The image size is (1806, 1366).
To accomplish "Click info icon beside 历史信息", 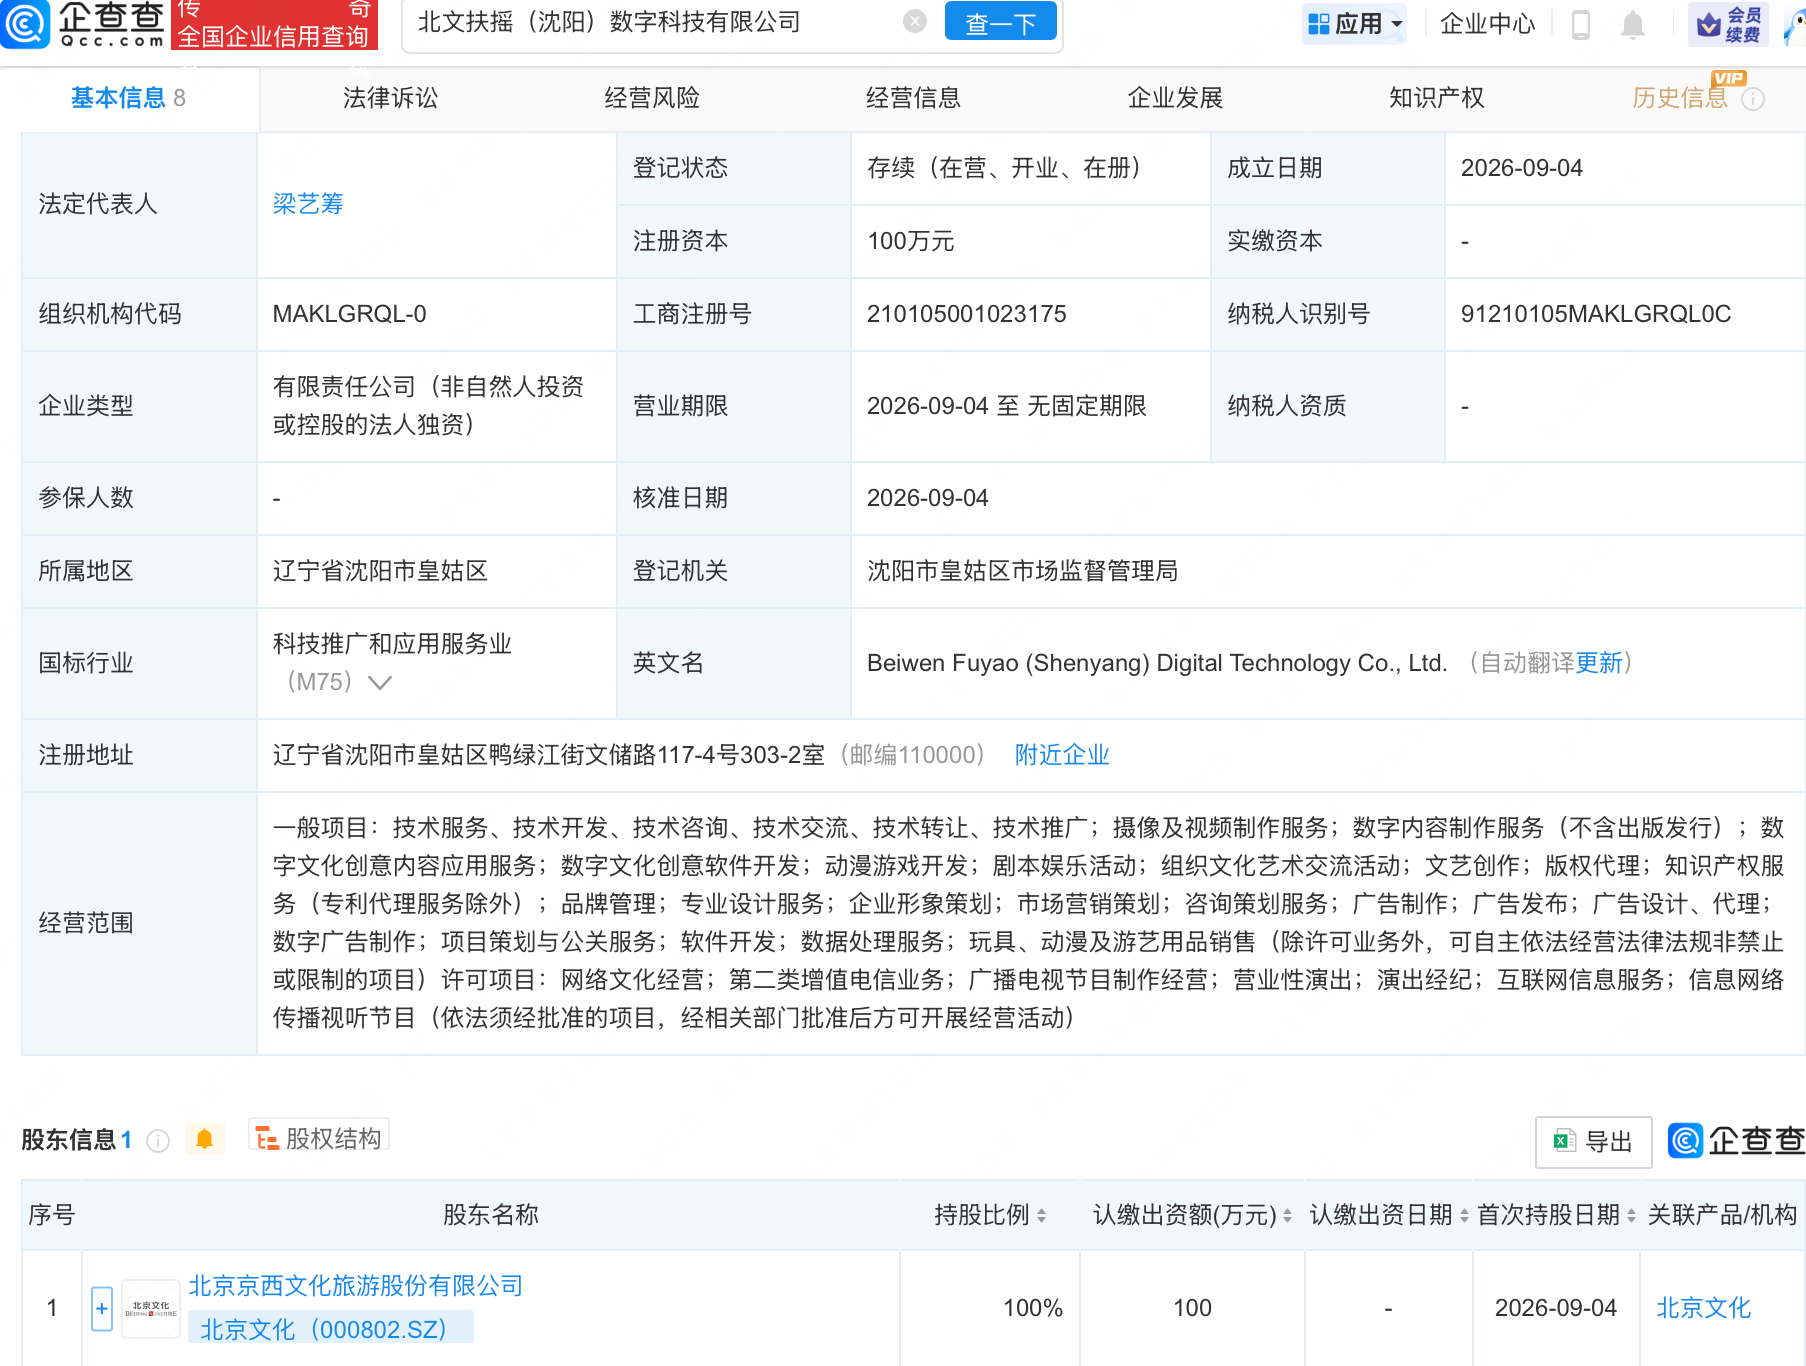I will 1753,99.
